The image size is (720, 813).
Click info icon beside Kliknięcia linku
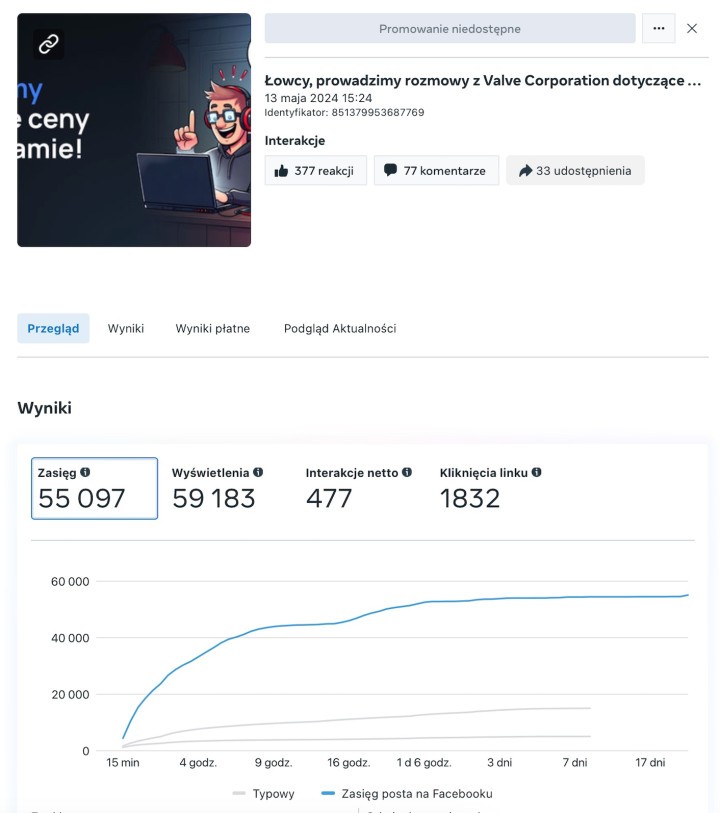coord(537,472)
